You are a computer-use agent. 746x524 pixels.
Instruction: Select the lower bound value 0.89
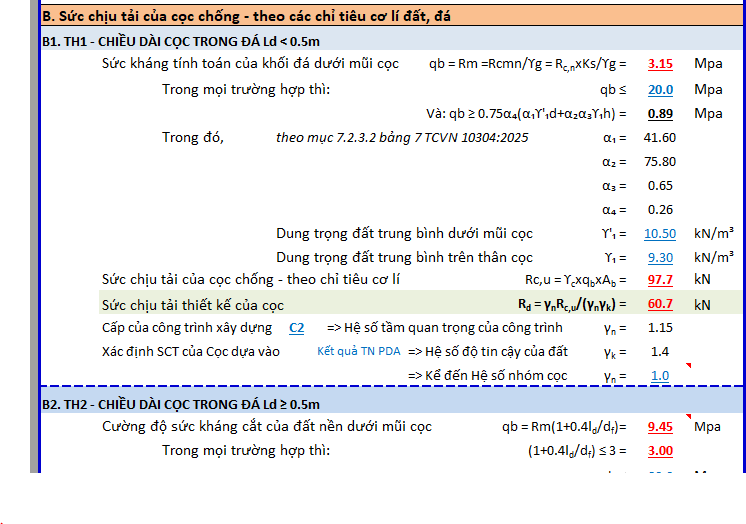660,114
